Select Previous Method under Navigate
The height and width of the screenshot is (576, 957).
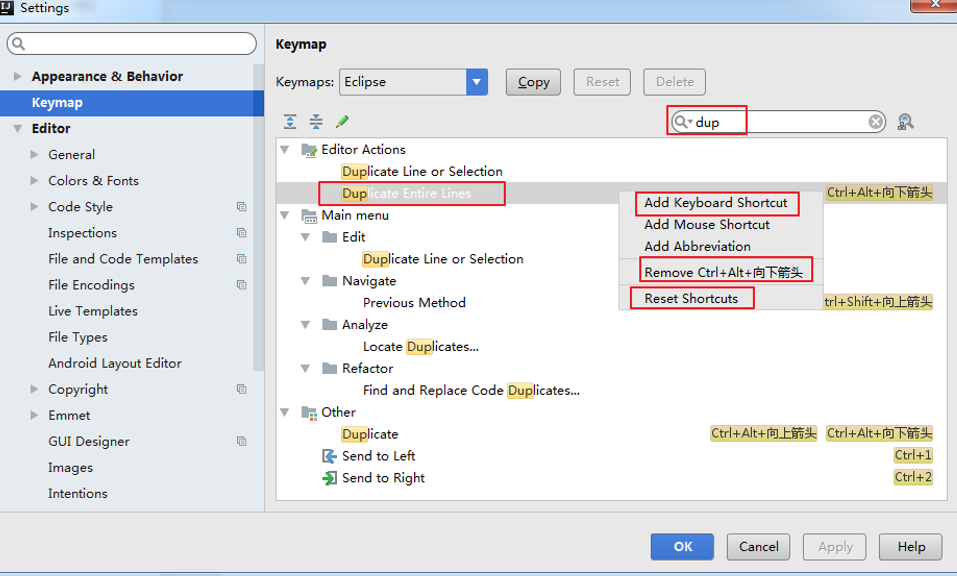click(414, 303)
